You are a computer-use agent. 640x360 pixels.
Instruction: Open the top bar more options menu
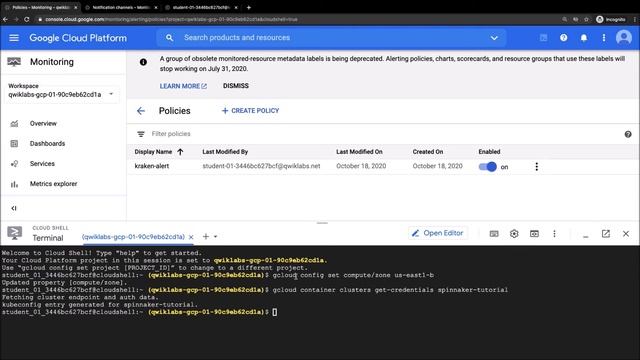click(604, 38)
